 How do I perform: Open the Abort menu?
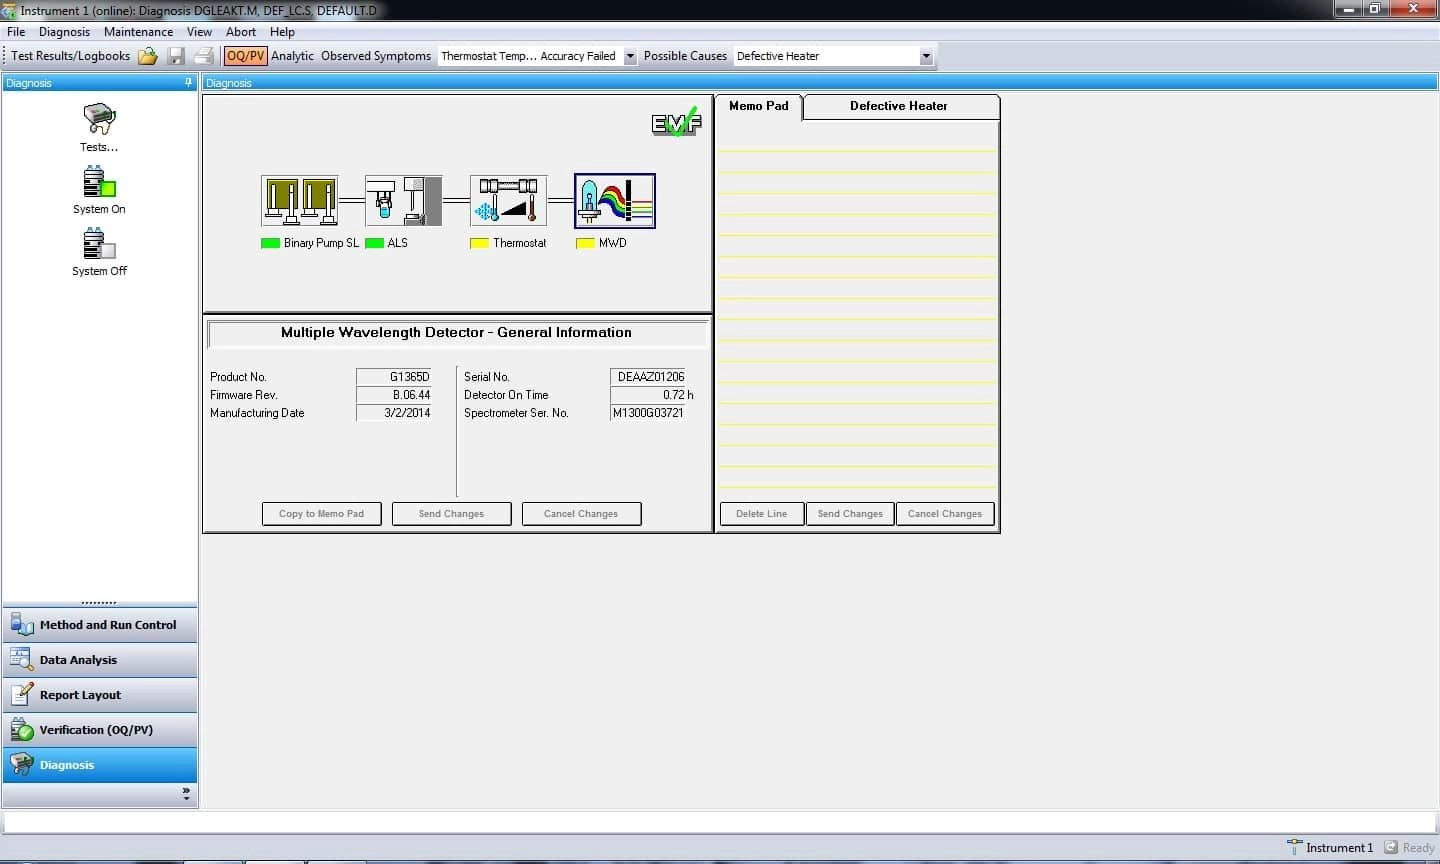click(x=241, y=32)
